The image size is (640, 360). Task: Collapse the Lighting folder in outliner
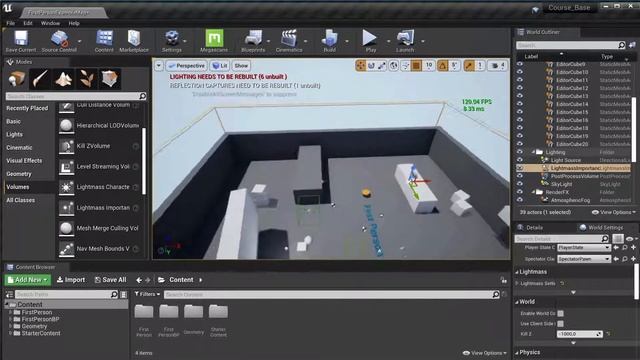[x=533, y=152]
